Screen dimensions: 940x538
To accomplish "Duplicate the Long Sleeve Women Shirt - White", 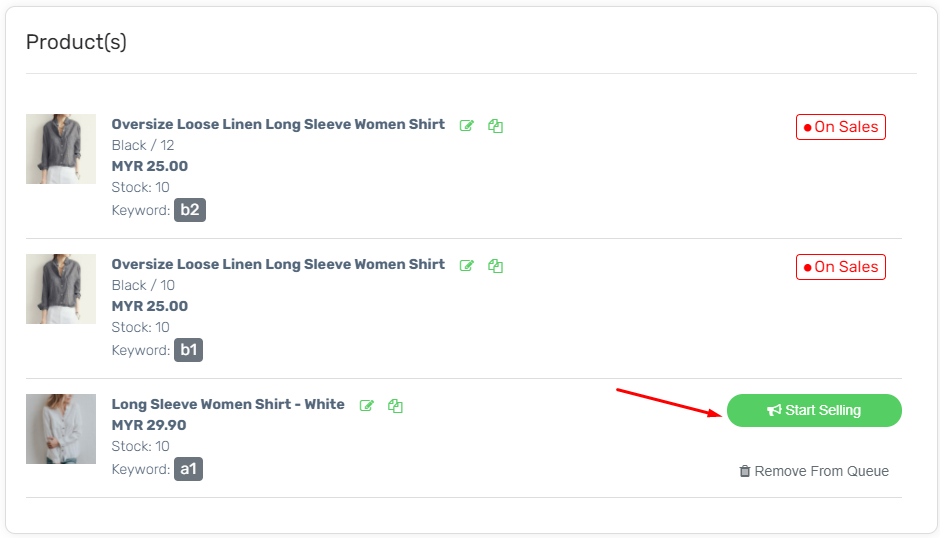I will [x=396, y=406].
